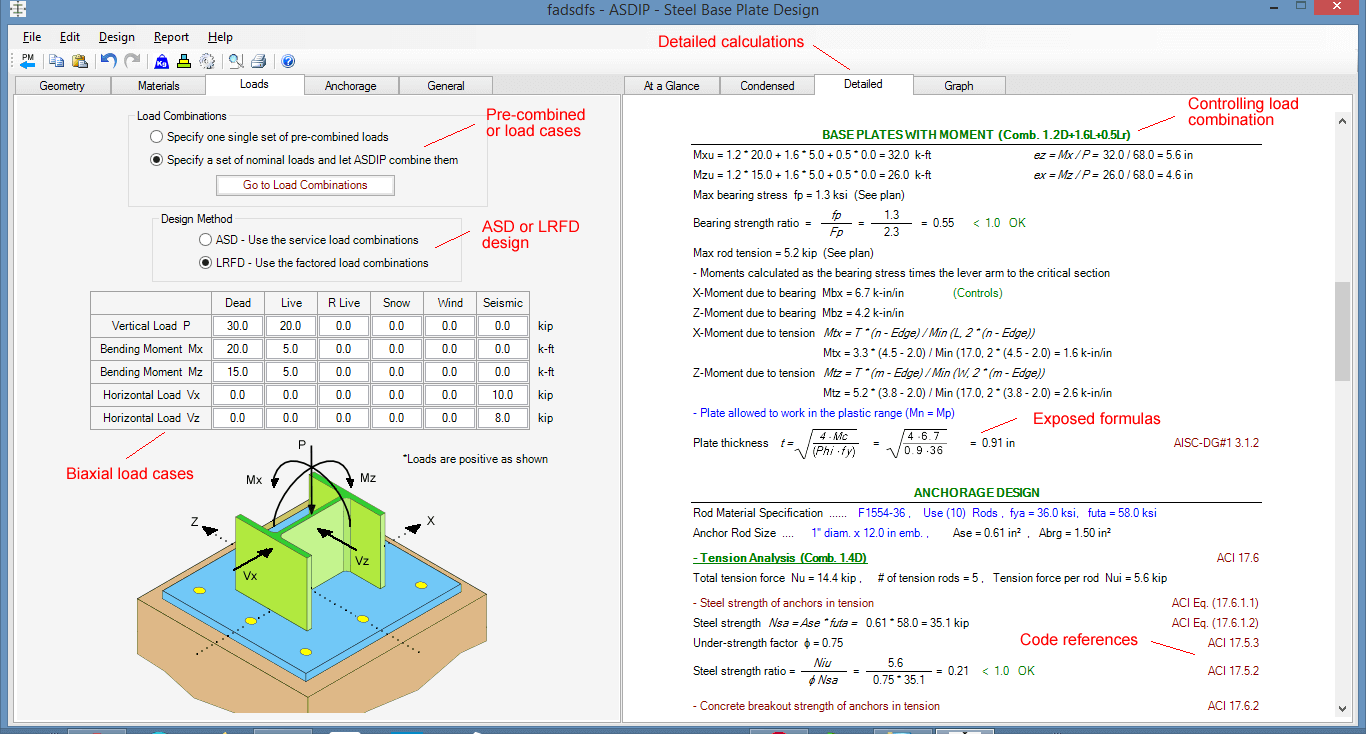The height and width of the screenshot is (734, 1366).
Task: Click the Seismic Horizontal Load Vx field
Action: 503,395
